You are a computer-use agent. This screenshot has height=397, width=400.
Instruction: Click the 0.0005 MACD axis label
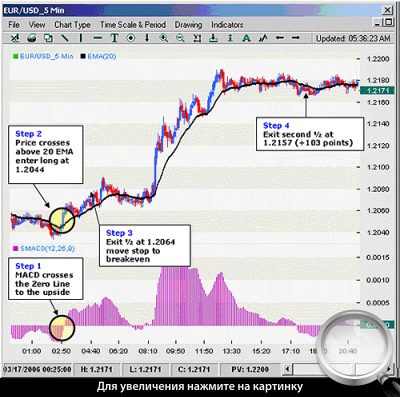click(x=378, y=303)
